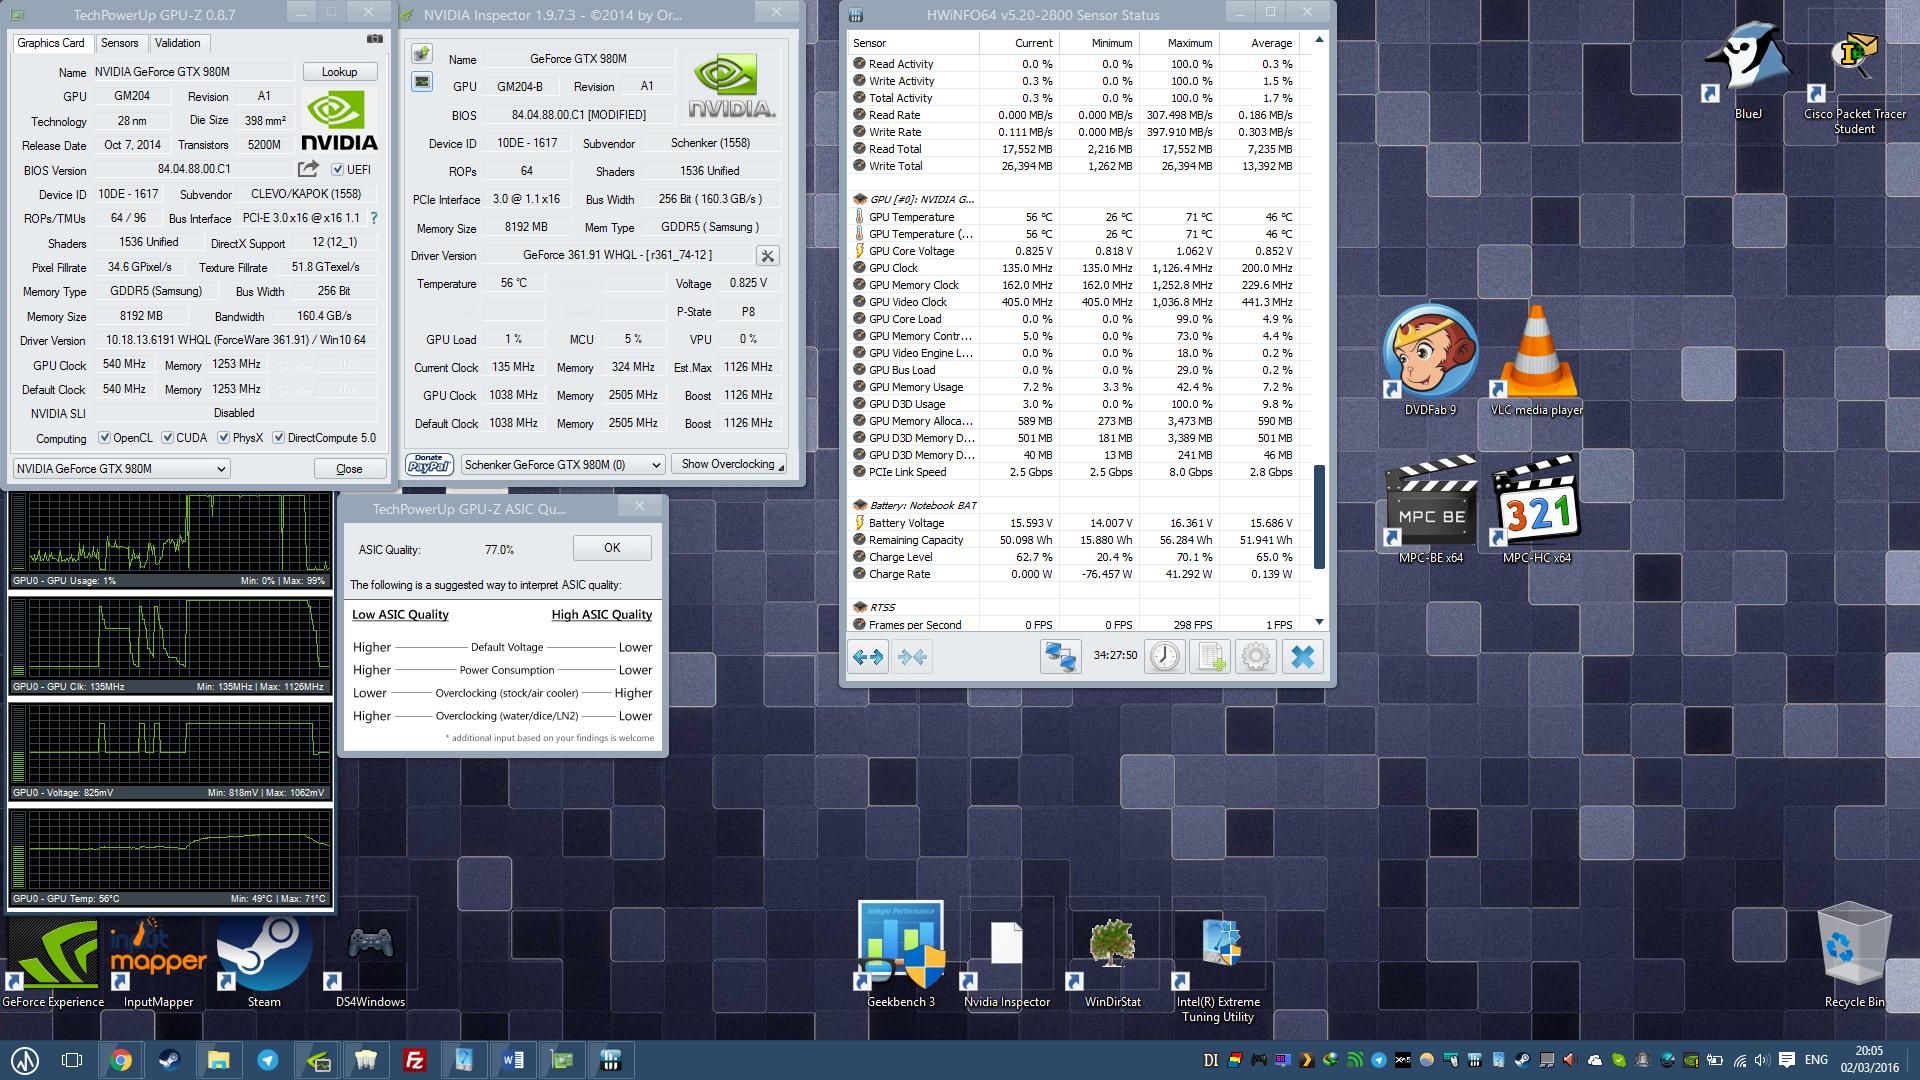
Task: Click the ENG language indicator
Action: 1816,1060
